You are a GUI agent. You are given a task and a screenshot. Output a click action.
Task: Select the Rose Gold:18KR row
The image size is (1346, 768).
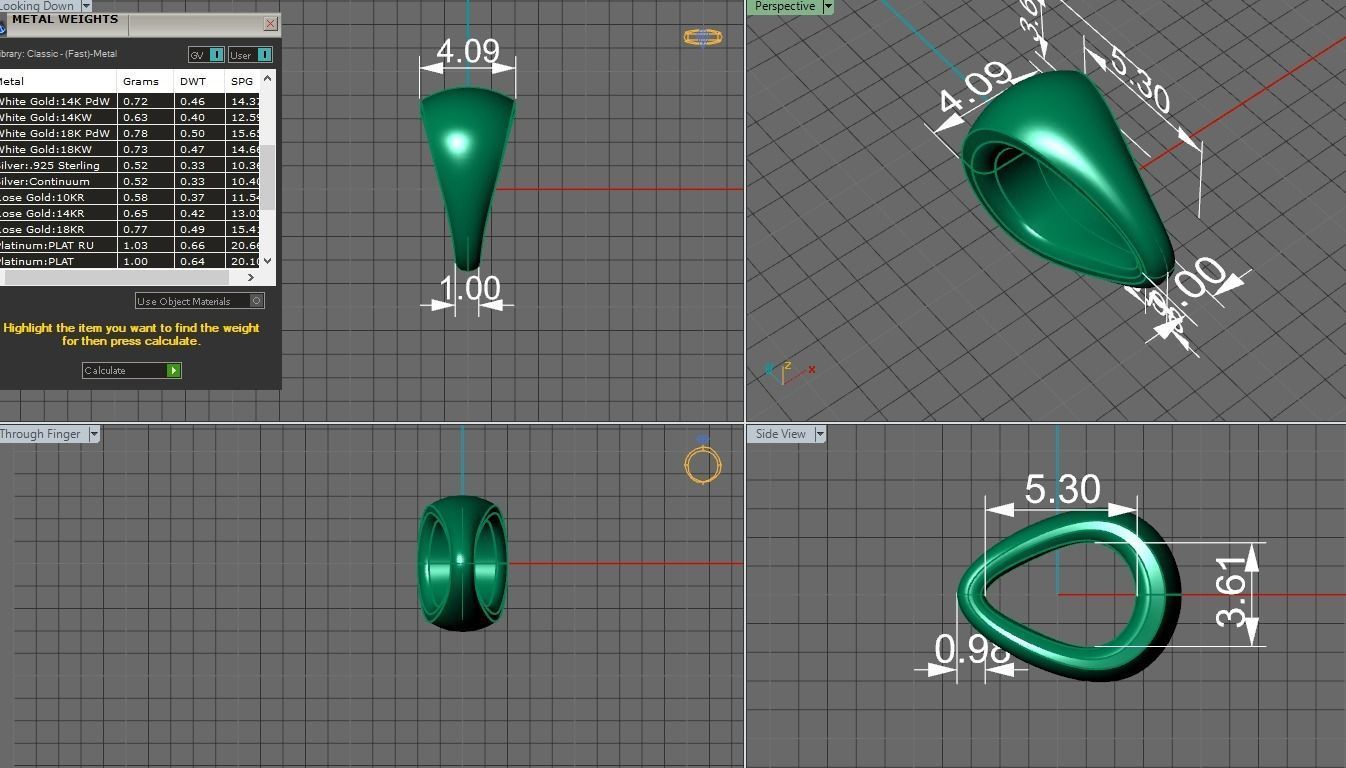pos(130,229)
